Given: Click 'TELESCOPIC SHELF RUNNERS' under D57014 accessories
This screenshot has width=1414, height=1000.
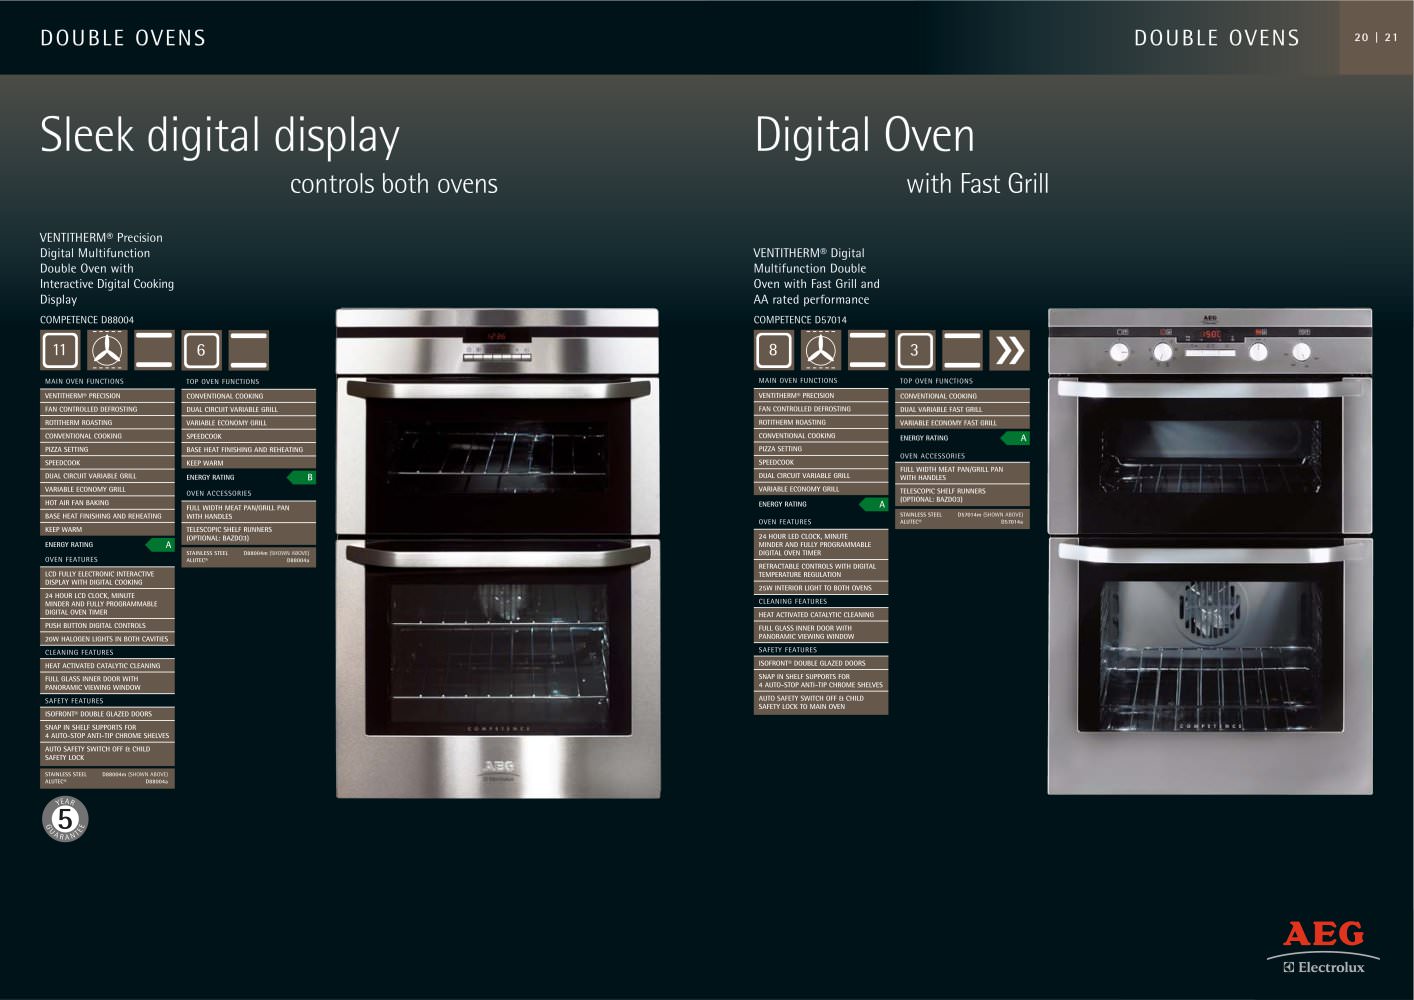Looking at the screenshot, I should [962, 495].
